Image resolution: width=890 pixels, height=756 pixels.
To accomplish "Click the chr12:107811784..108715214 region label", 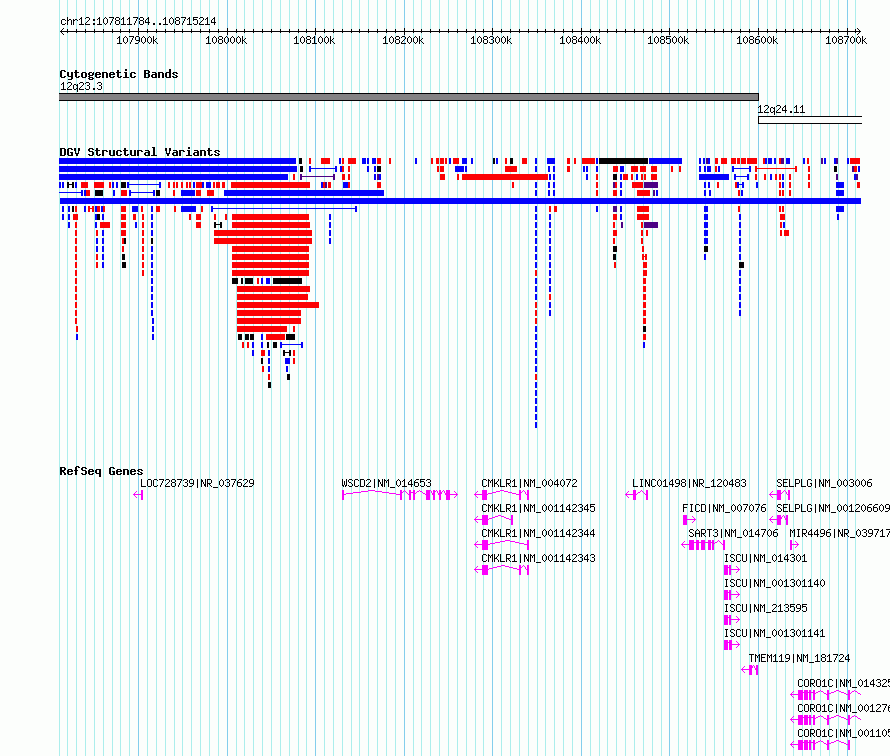I will (x=138, y=22).
